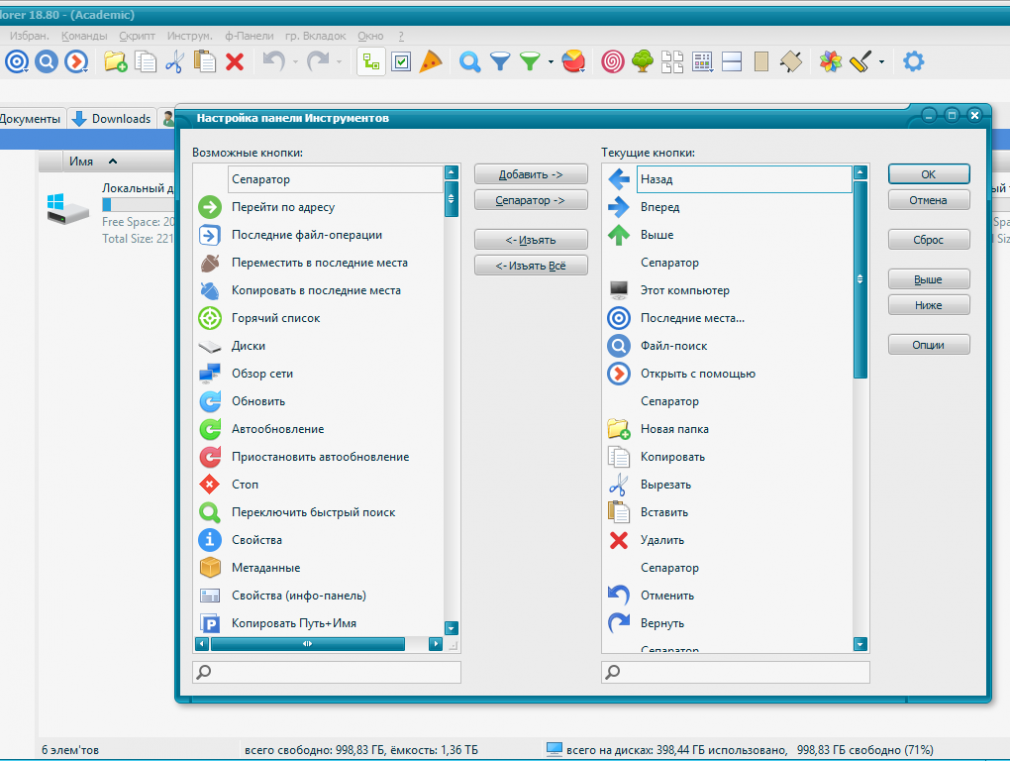
Task: Click the Опции button
Action: click(x=928, y=345)
